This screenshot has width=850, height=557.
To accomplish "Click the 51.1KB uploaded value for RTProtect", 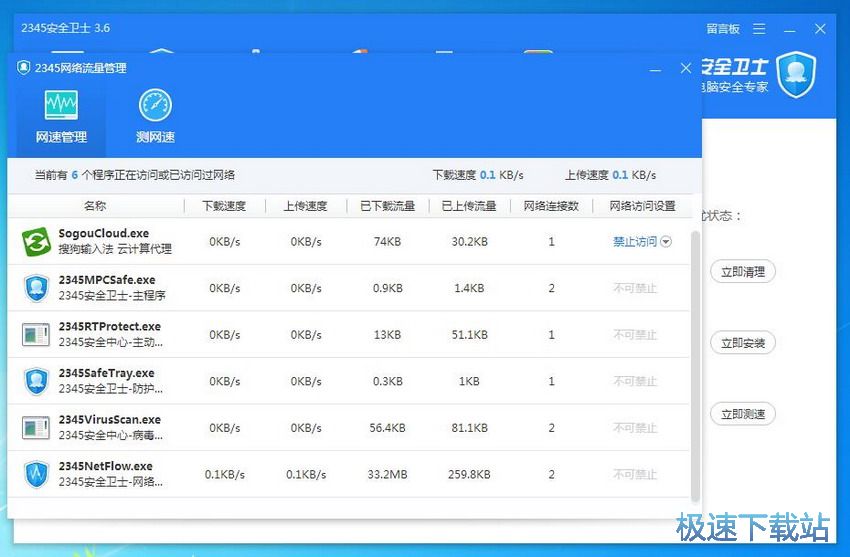I will coord(469,335).
